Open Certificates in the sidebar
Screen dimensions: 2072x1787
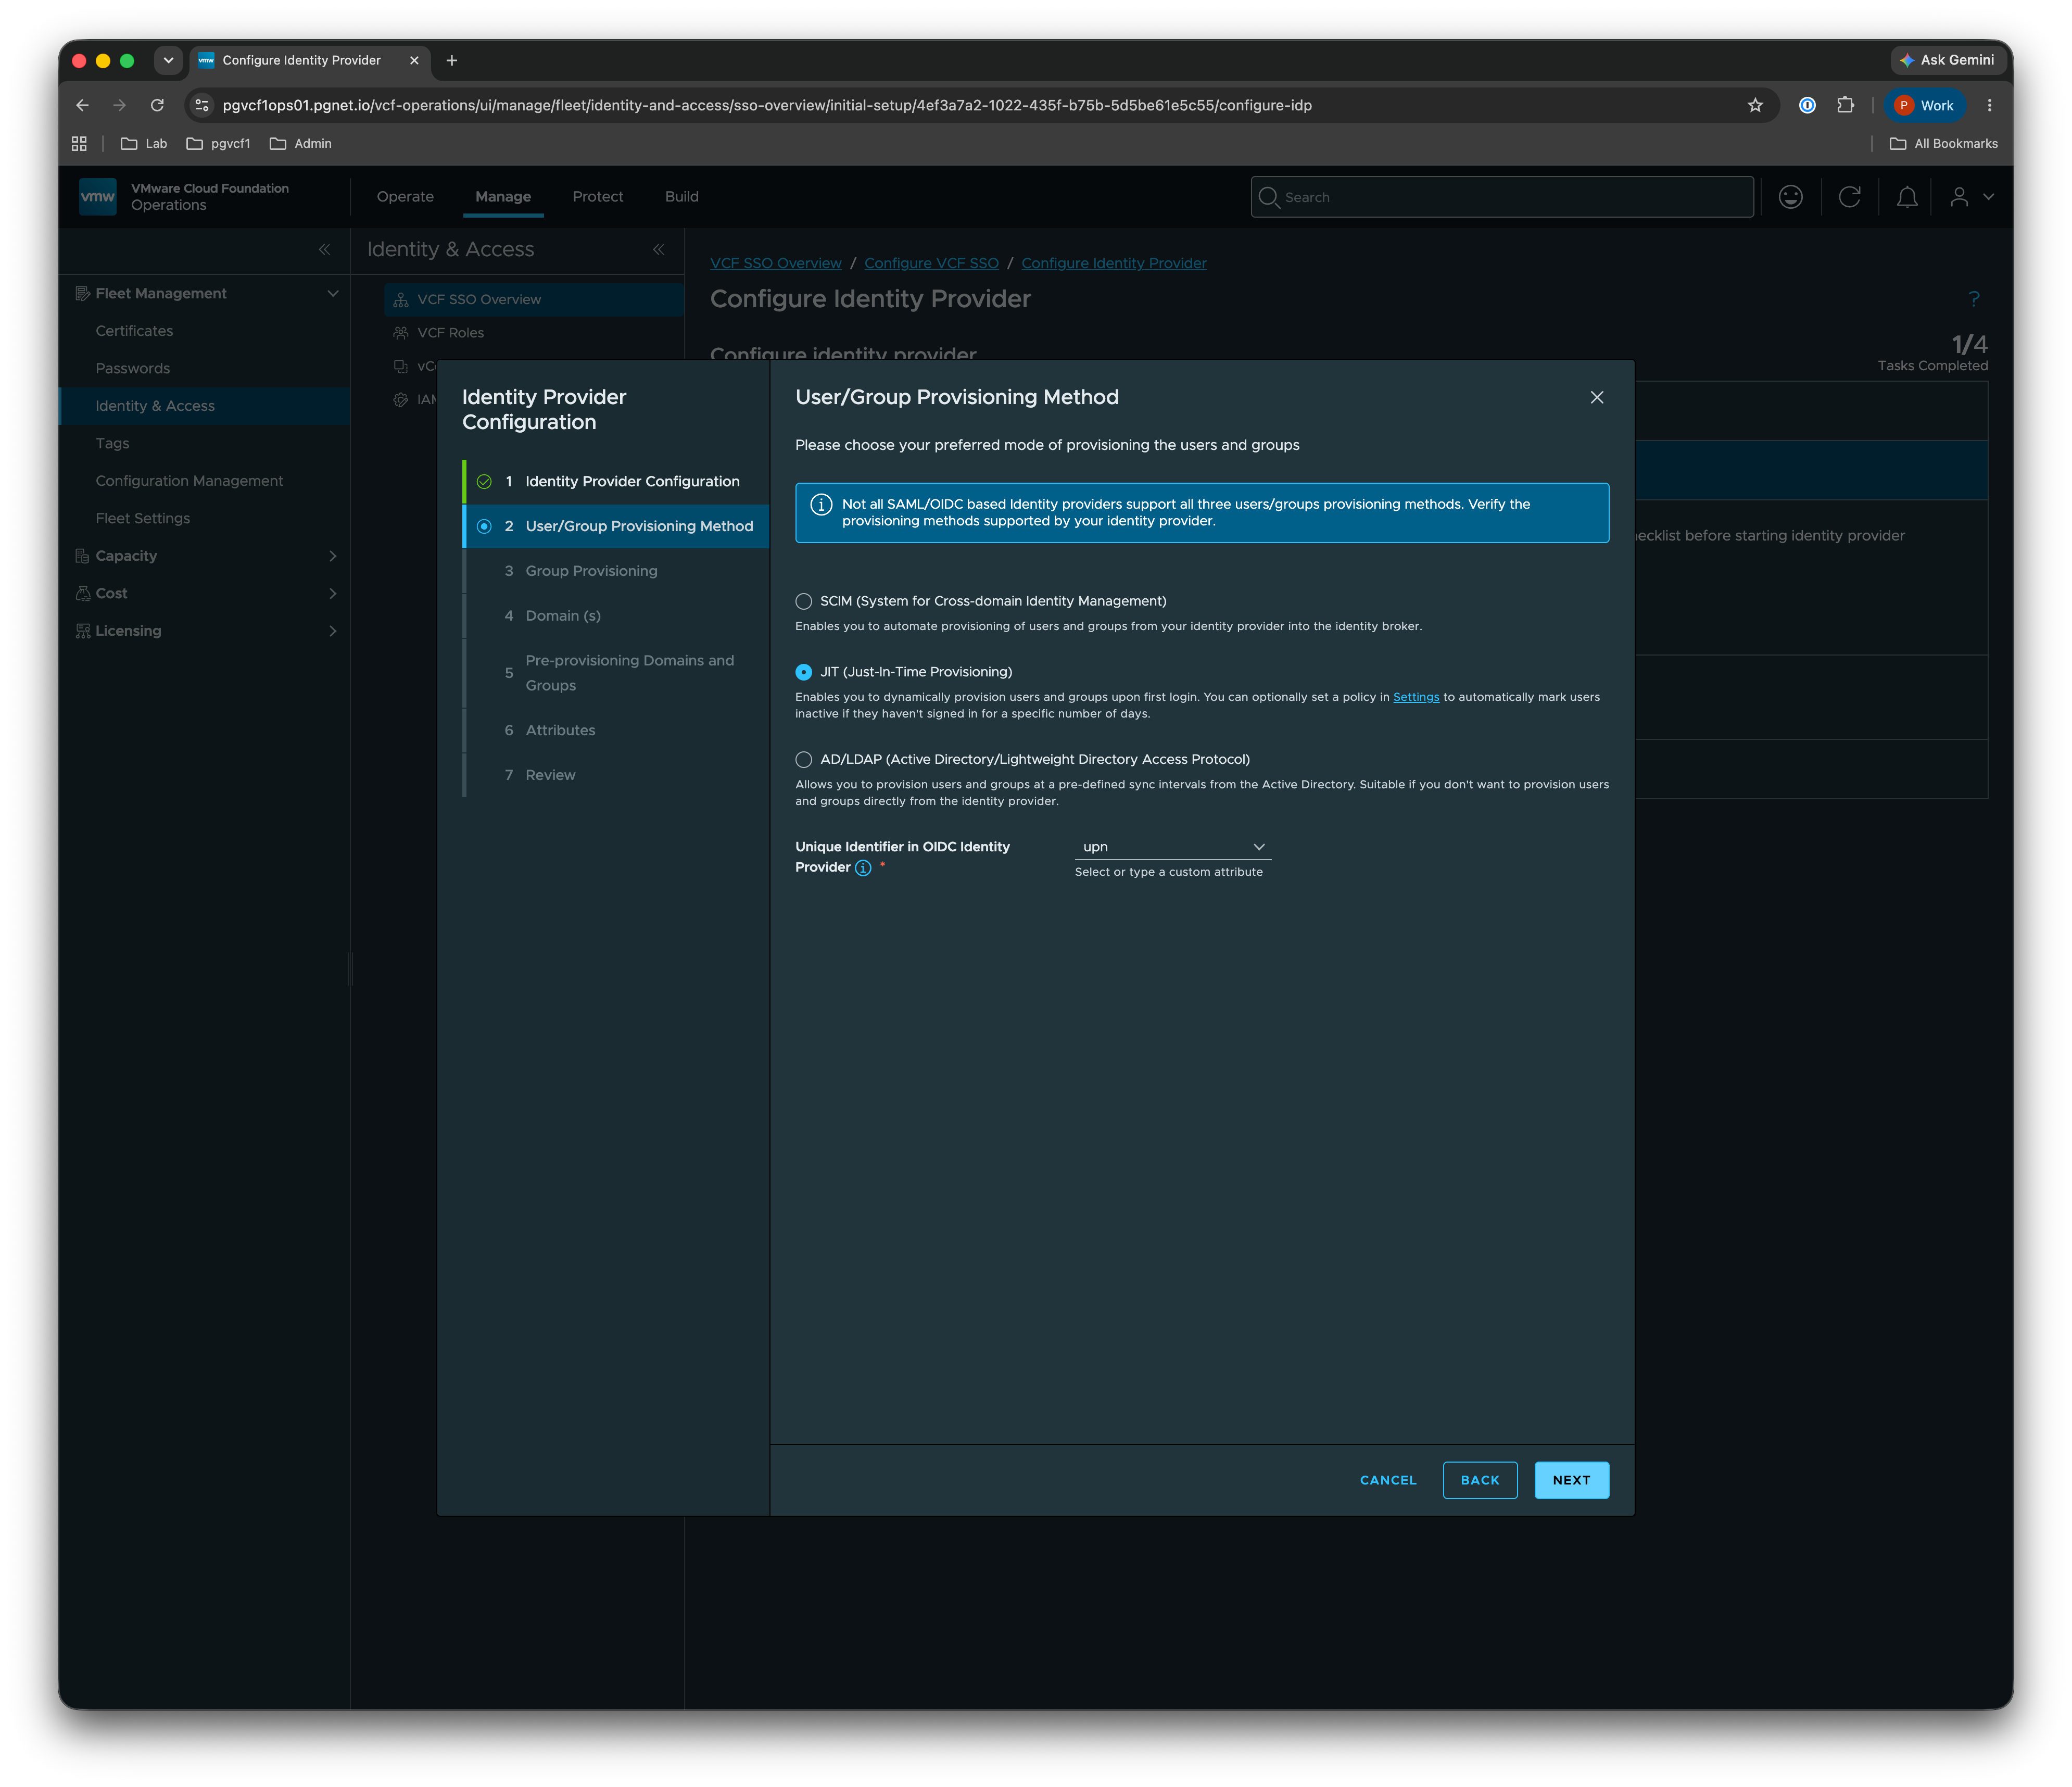pyautogui.click(x=134, y=331)
